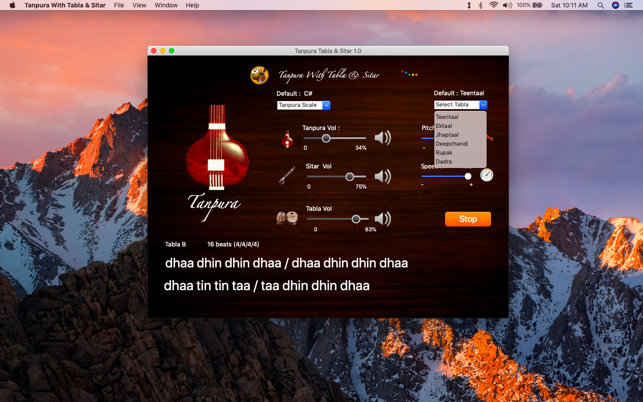Click the 'Tabla B' label
643x402 pixels.
click(x=175, y=244)
